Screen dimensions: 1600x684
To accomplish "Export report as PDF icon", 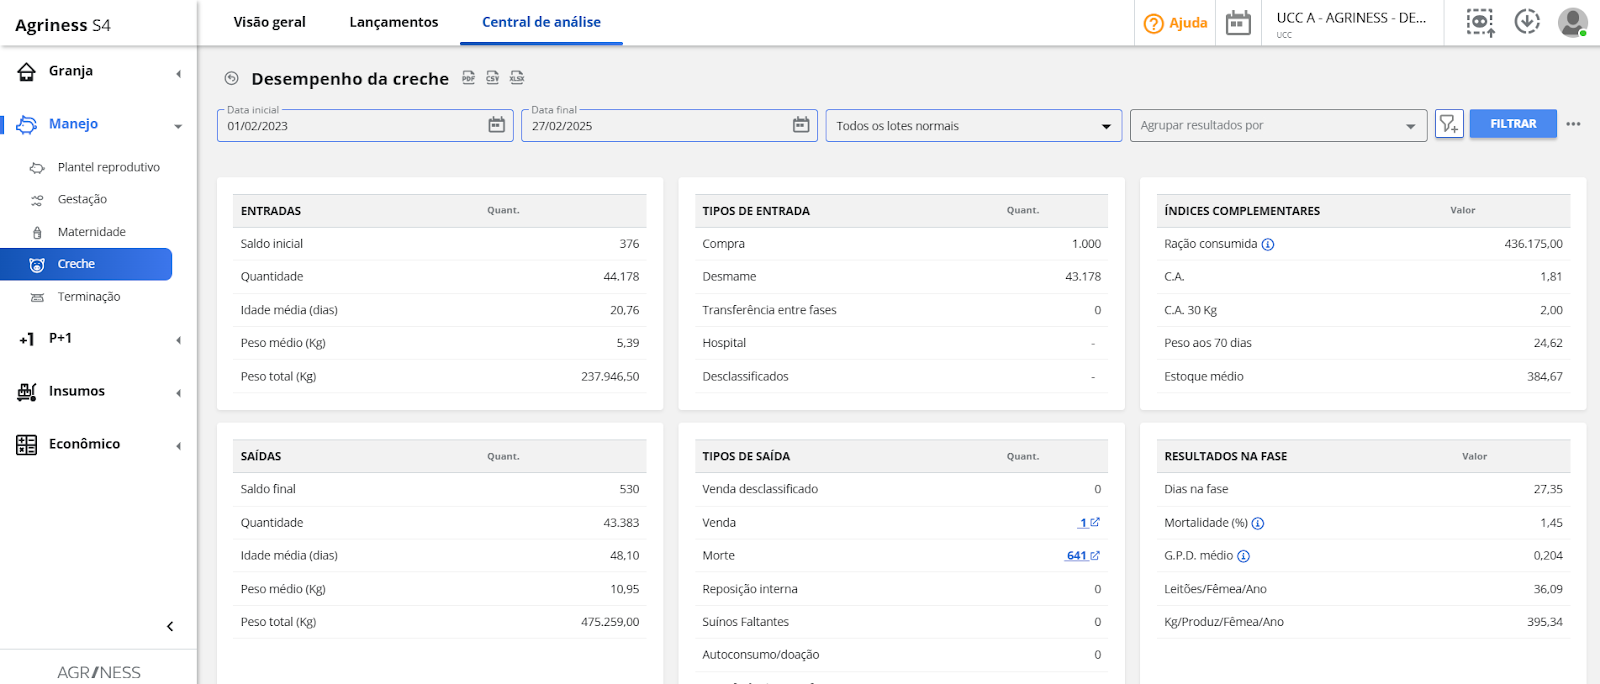I will (x=468, y=77).
